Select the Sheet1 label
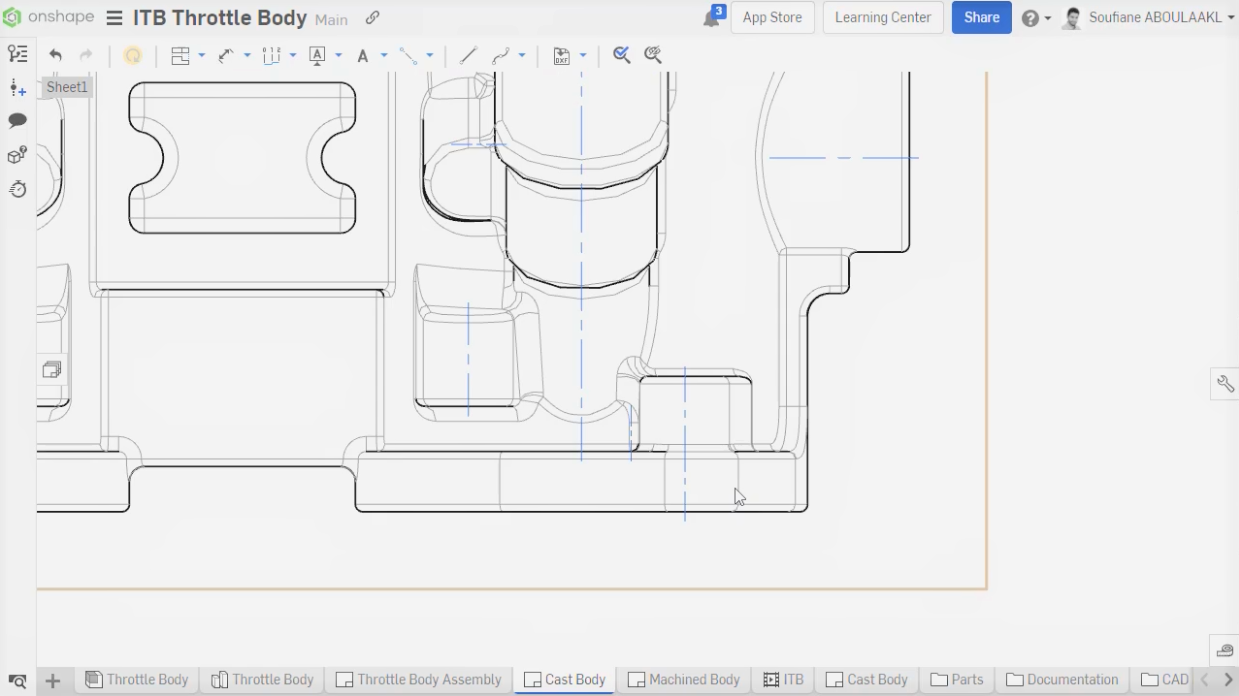 click(x=67, y=87)
